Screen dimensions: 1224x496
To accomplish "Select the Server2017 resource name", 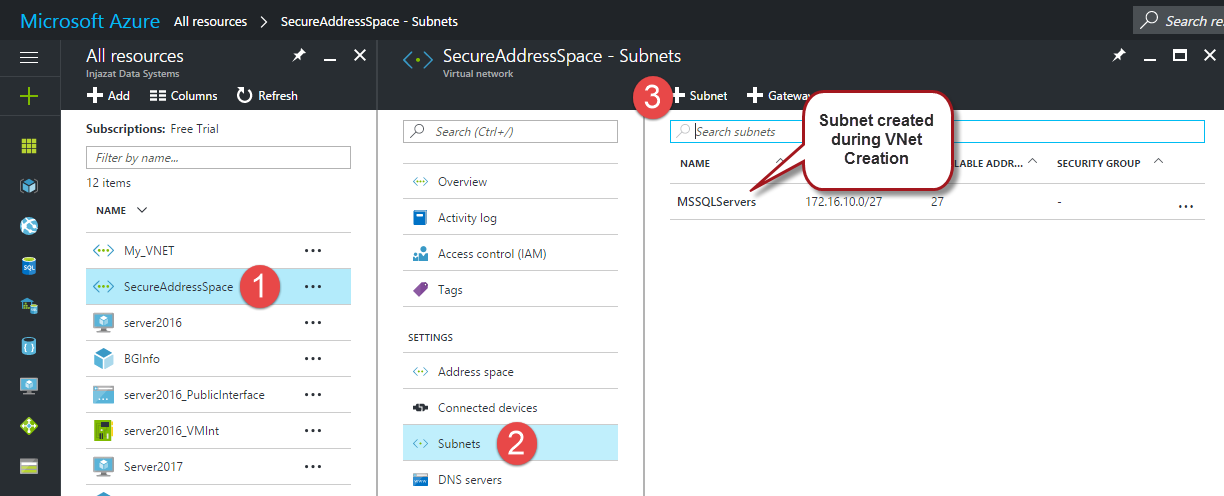I will 153,467.
